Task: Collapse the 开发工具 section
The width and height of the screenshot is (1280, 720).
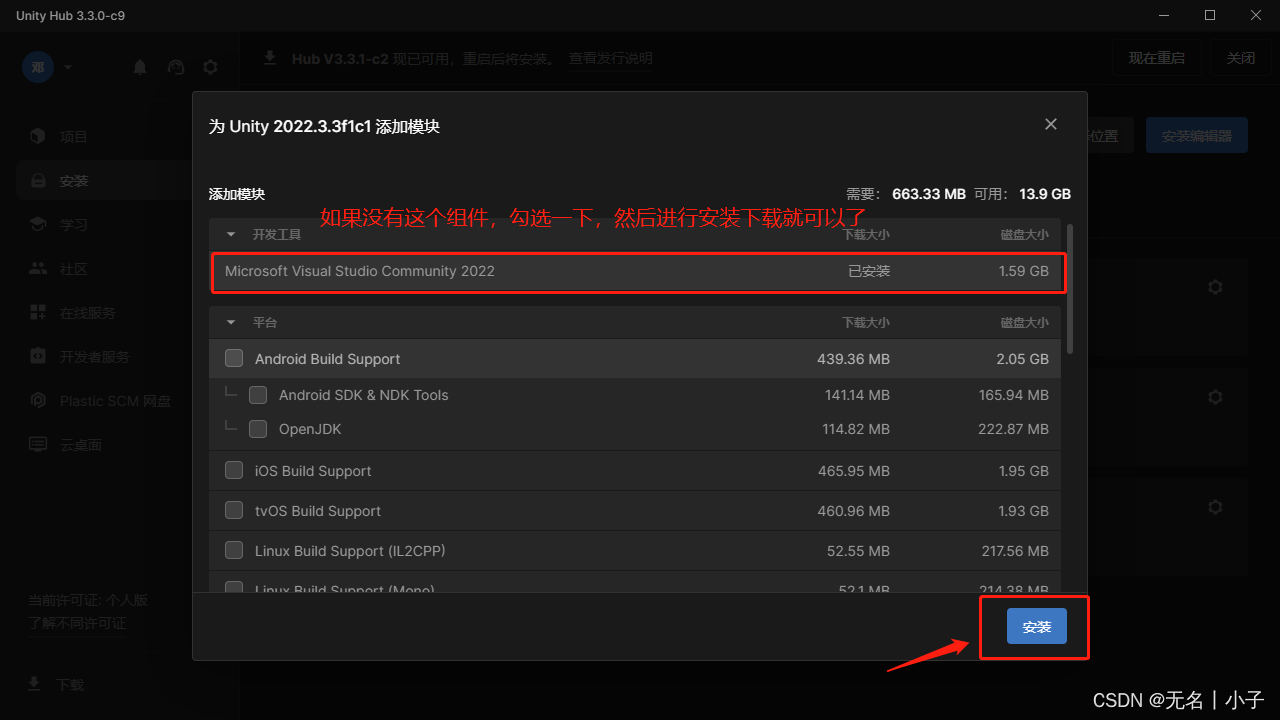Action: click(231, 235)
